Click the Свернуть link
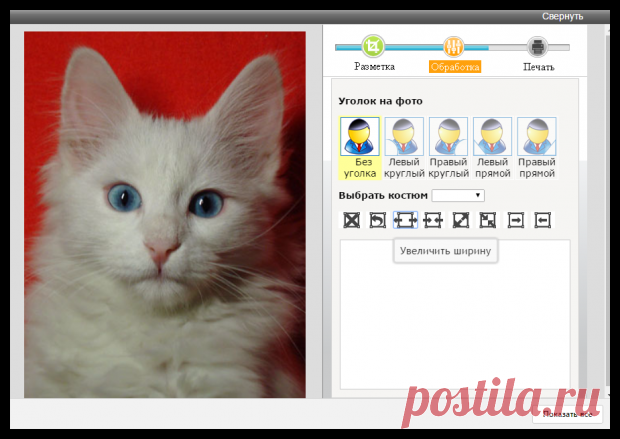 [562, 16]
